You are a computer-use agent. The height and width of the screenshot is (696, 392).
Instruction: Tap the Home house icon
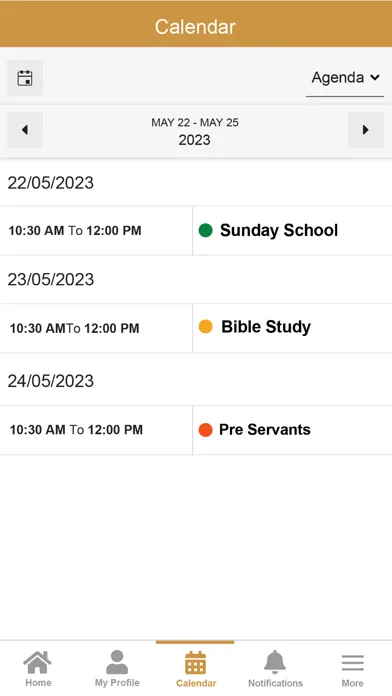click(38, 662)
